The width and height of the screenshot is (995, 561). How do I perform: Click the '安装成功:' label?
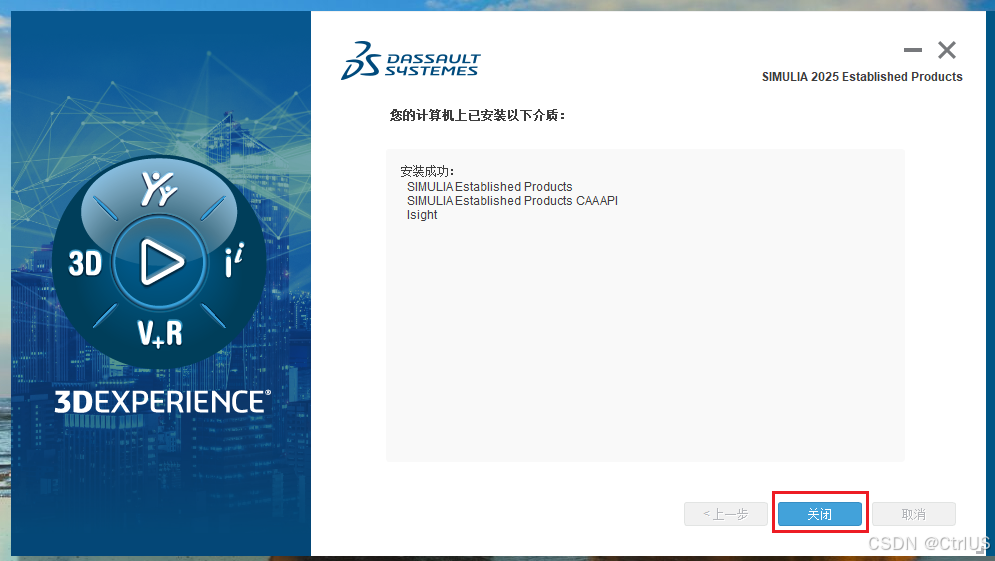(x=427, y=171)
